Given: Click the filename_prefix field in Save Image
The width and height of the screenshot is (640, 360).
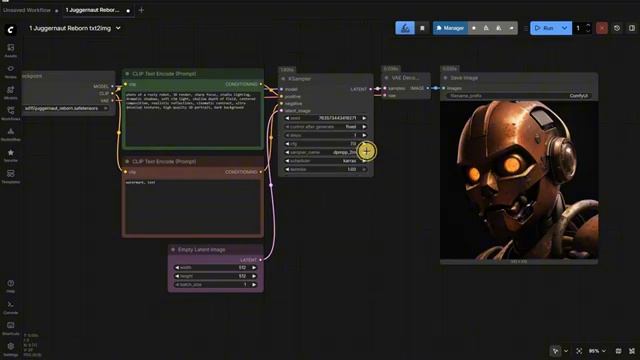Looking at the screenshot, I should 519,96.
